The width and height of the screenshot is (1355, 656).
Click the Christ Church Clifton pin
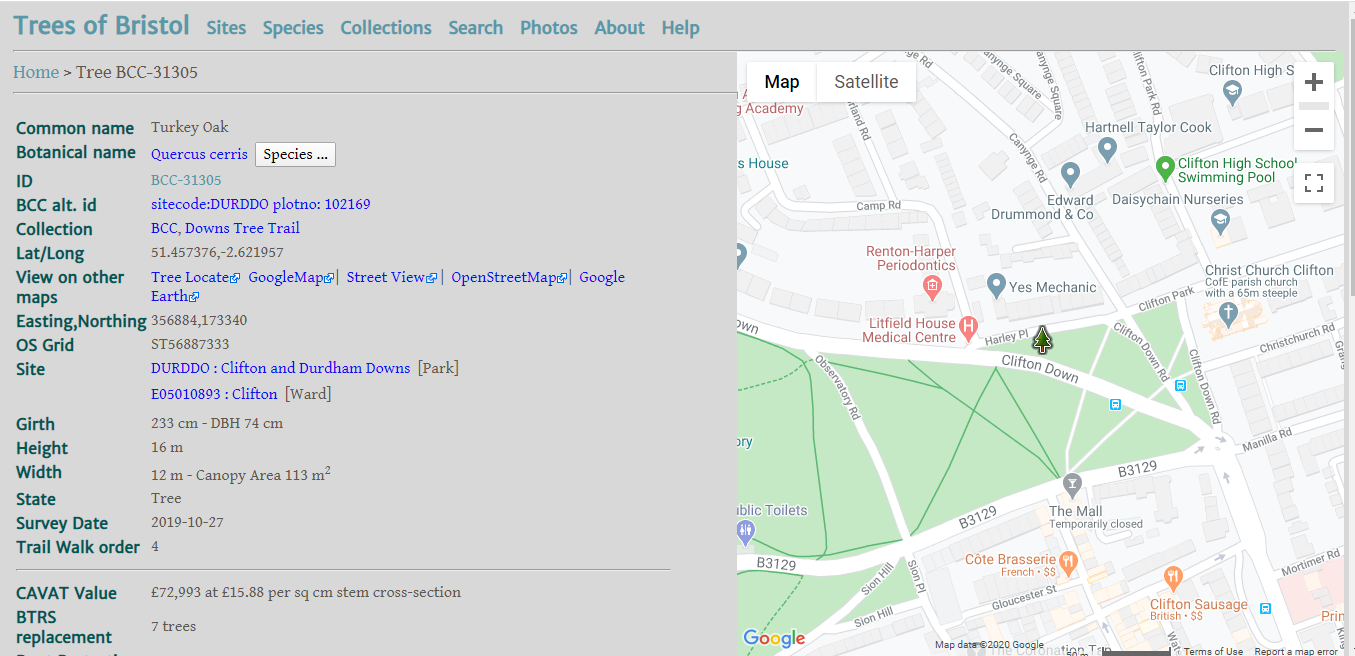tap(1231, 314)
